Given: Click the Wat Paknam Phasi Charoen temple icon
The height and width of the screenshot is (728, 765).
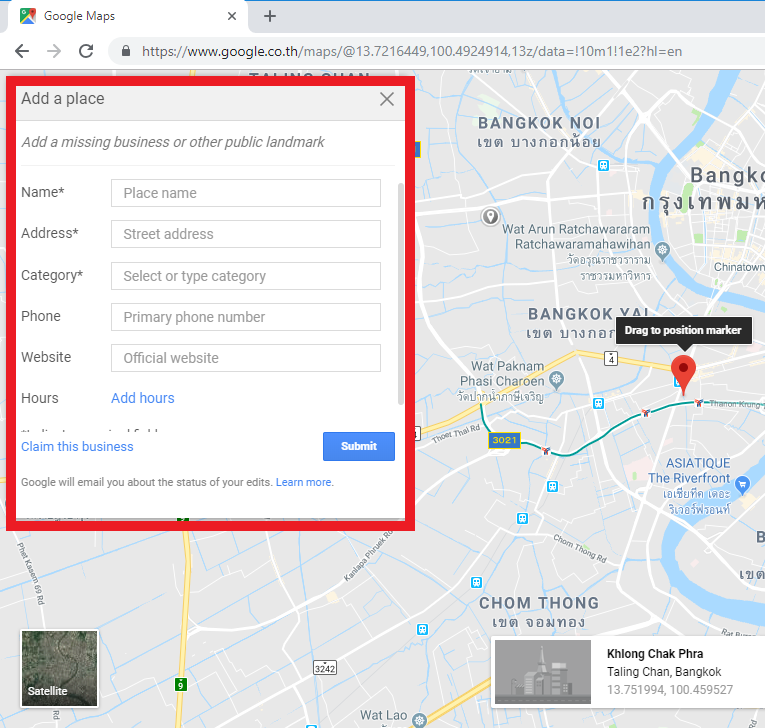Looking at the screenshot, I should 556,379.
